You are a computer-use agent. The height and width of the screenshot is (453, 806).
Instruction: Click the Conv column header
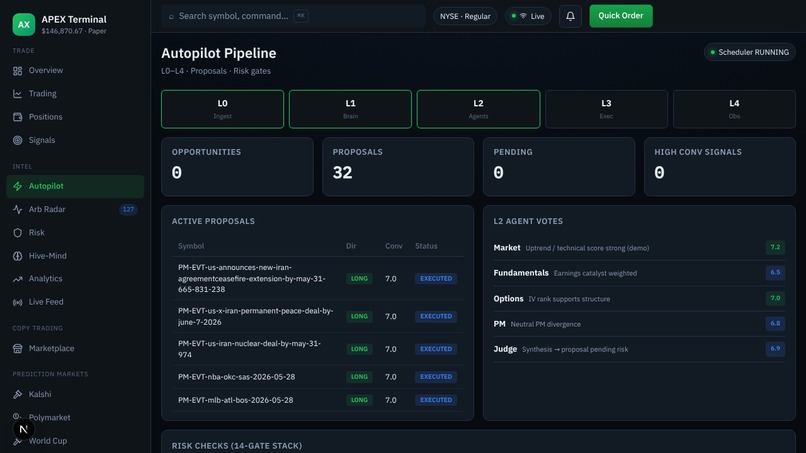pyautogui.click(x=394, y=246)
